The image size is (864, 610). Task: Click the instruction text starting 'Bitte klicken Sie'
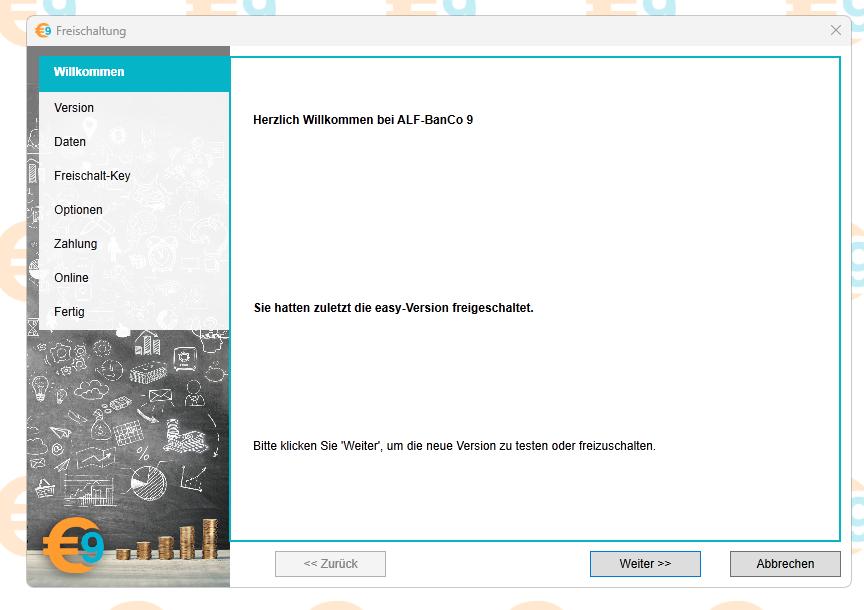pyautogui.click(x=455, y=446)
